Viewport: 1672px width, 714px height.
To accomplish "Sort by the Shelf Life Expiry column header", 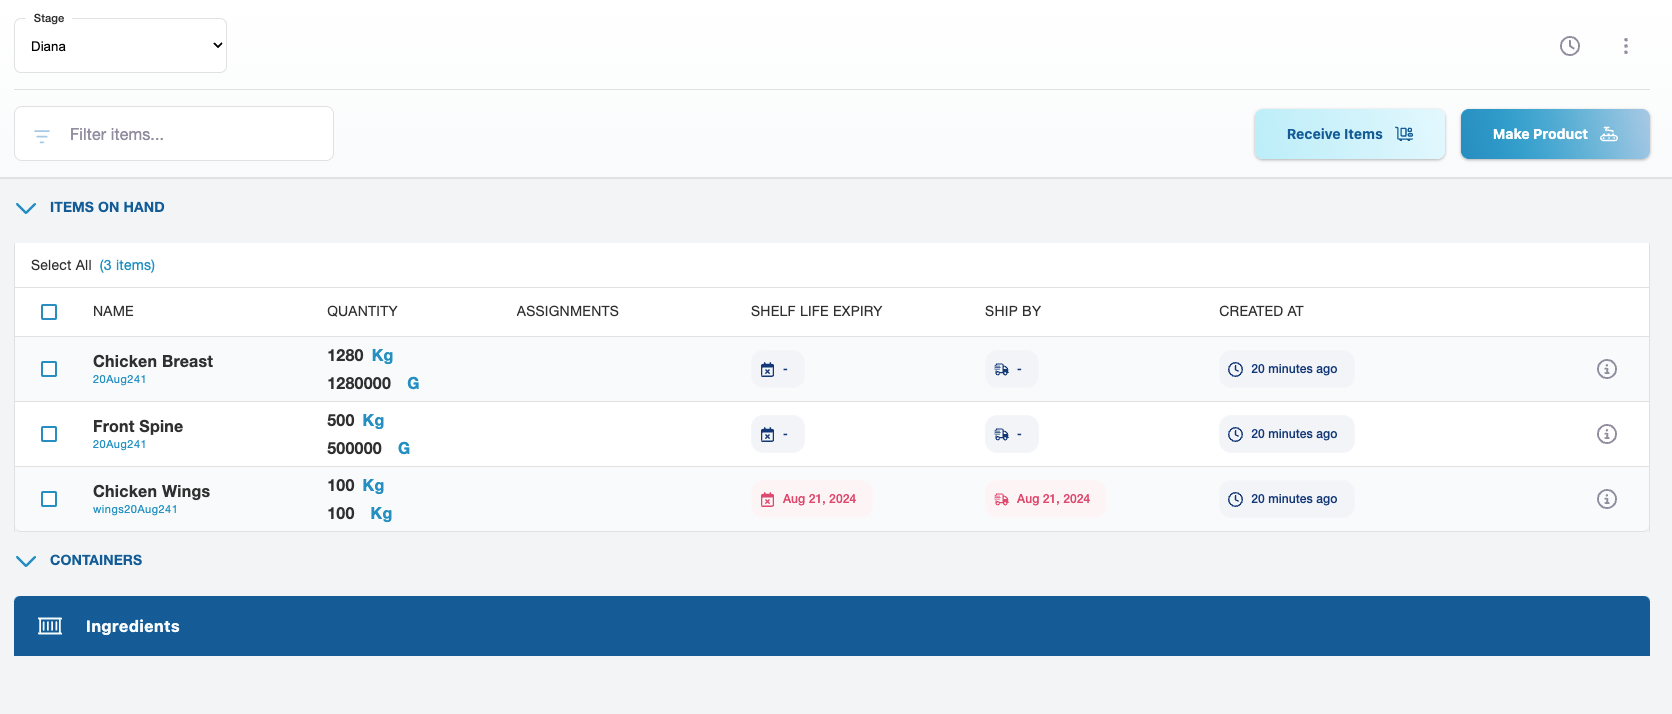I will [x=816, y=311].
